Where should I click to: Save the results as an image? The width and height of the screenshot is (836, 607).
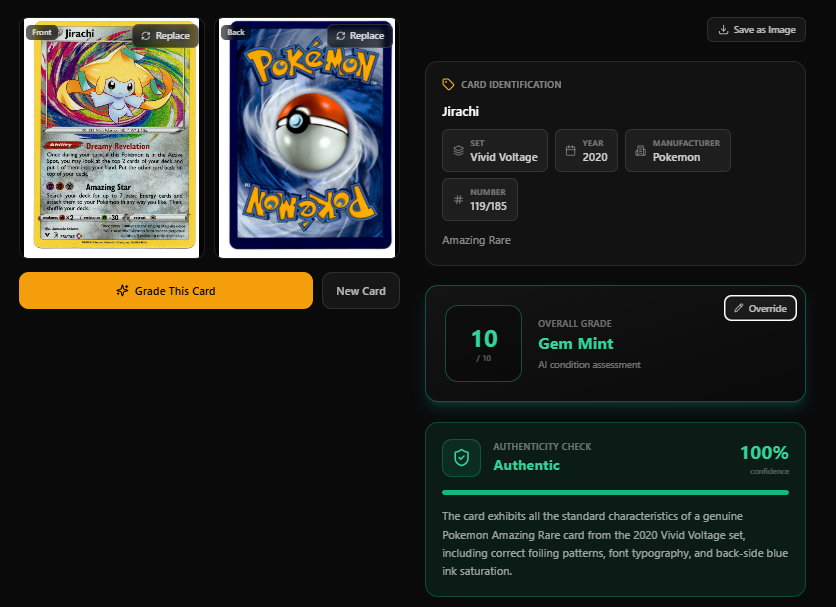pos(756,30)
